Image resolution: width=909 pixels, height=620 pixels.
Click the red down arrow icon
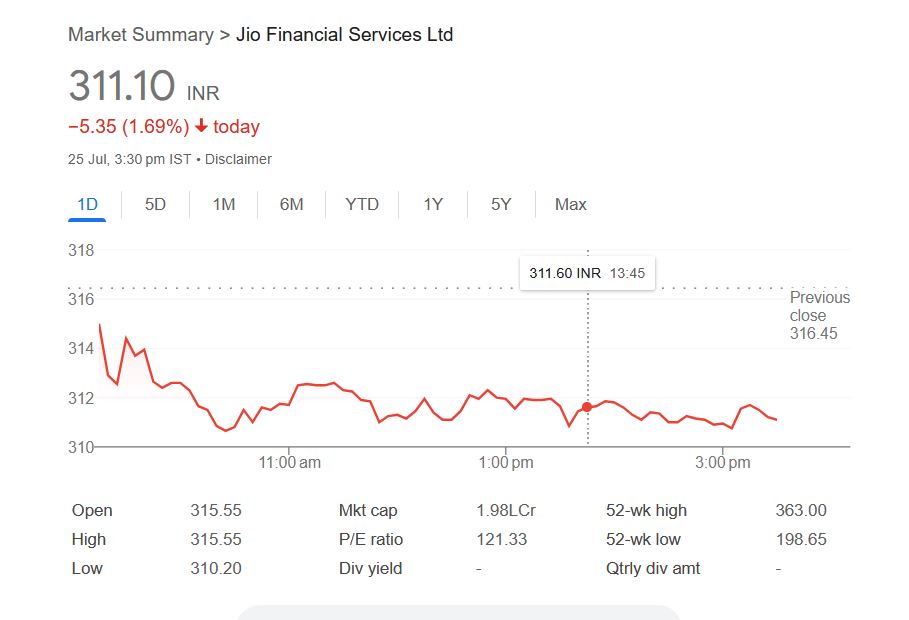[201, 127]
